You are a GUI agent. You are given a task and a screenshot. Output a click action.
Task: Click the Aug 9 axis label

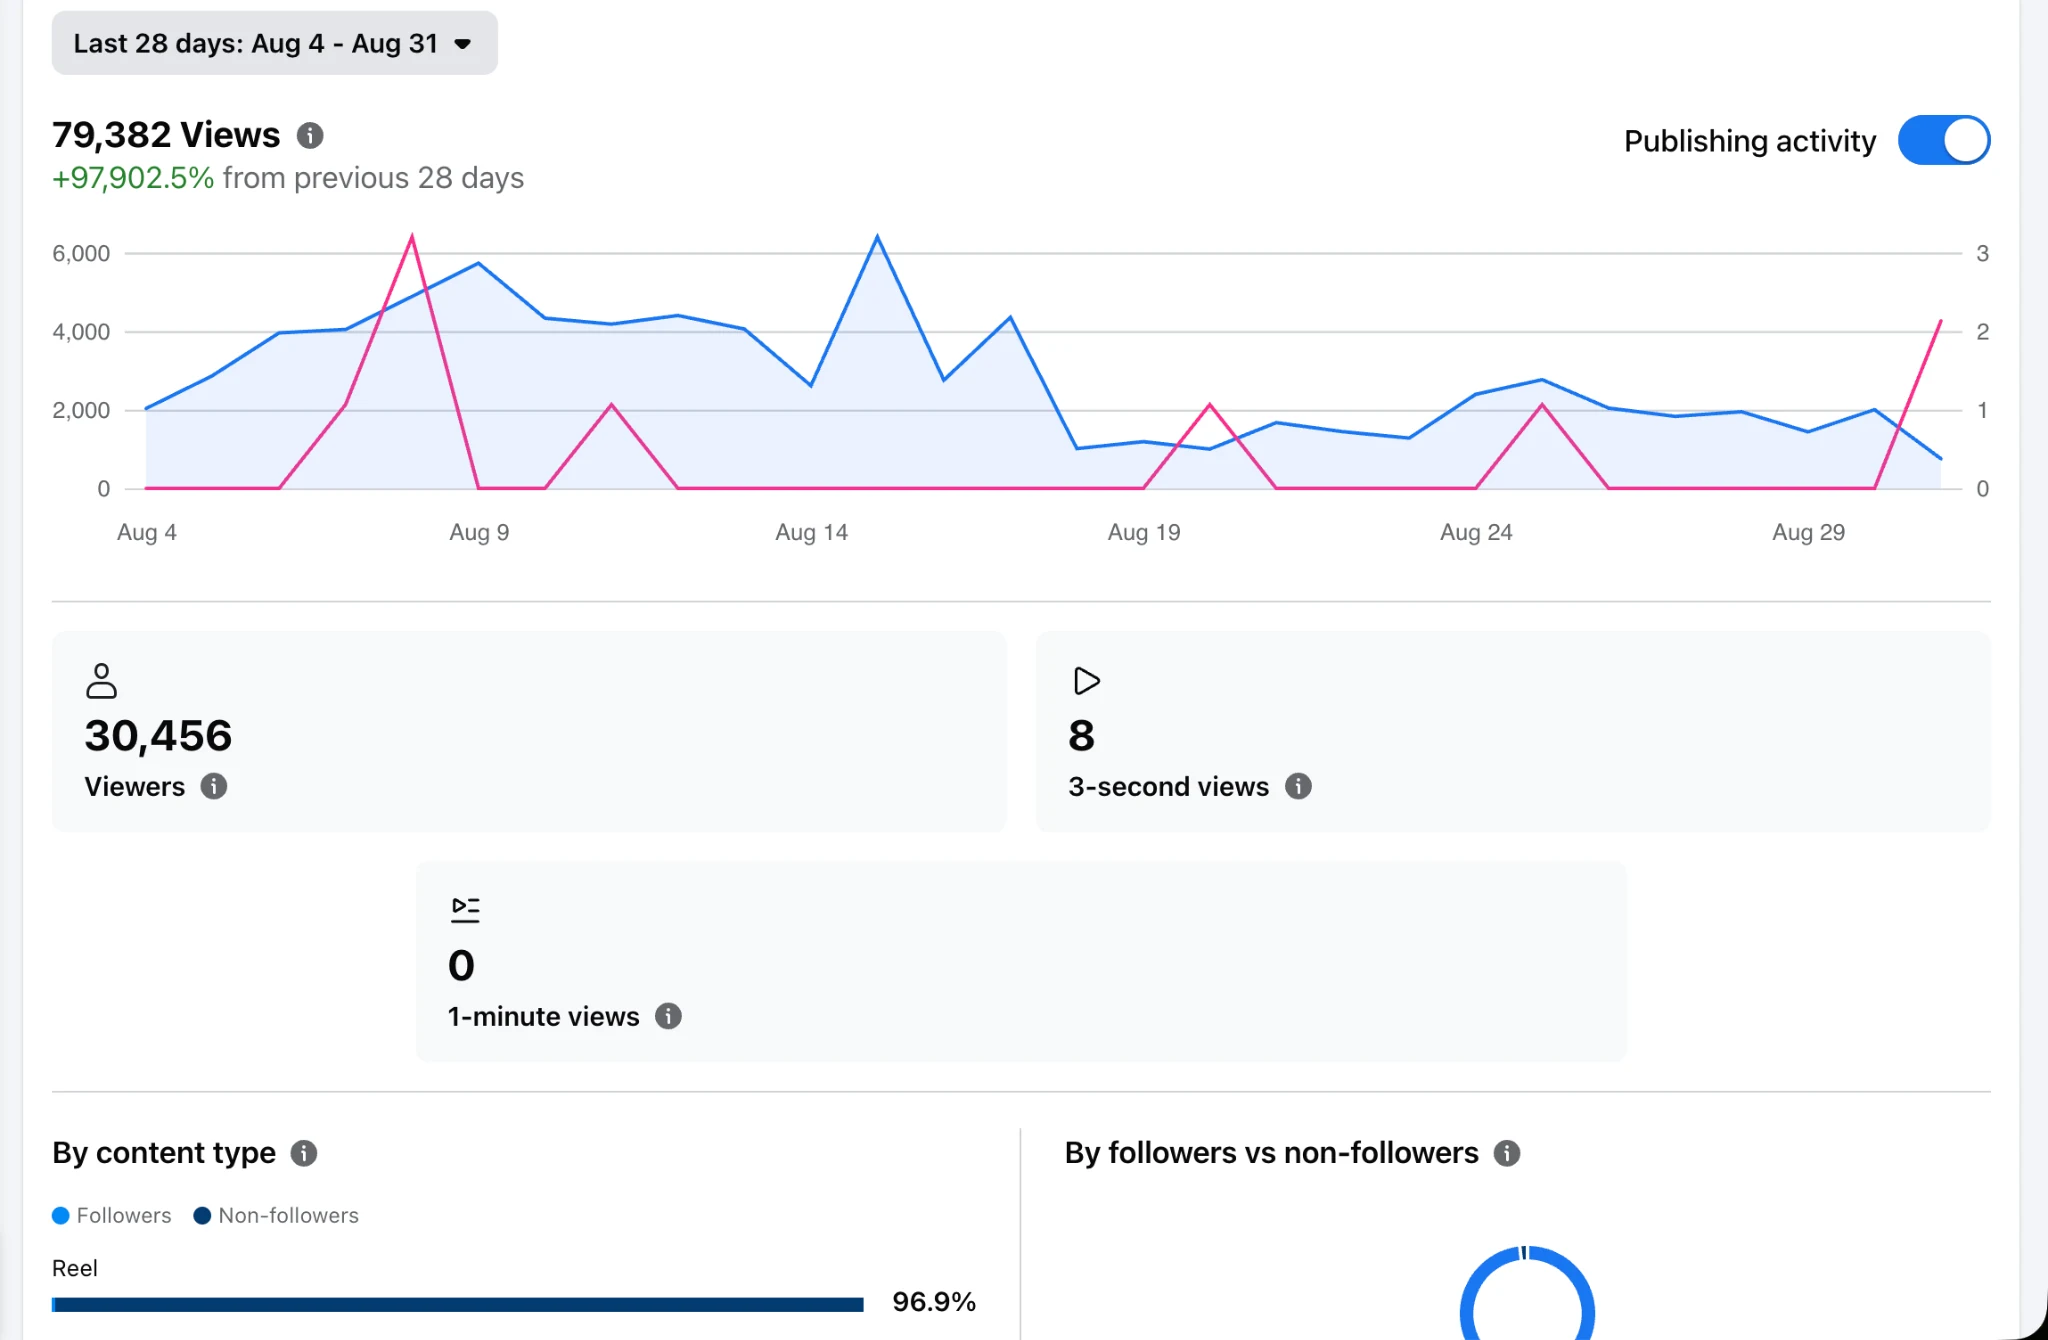coord(479,532)
